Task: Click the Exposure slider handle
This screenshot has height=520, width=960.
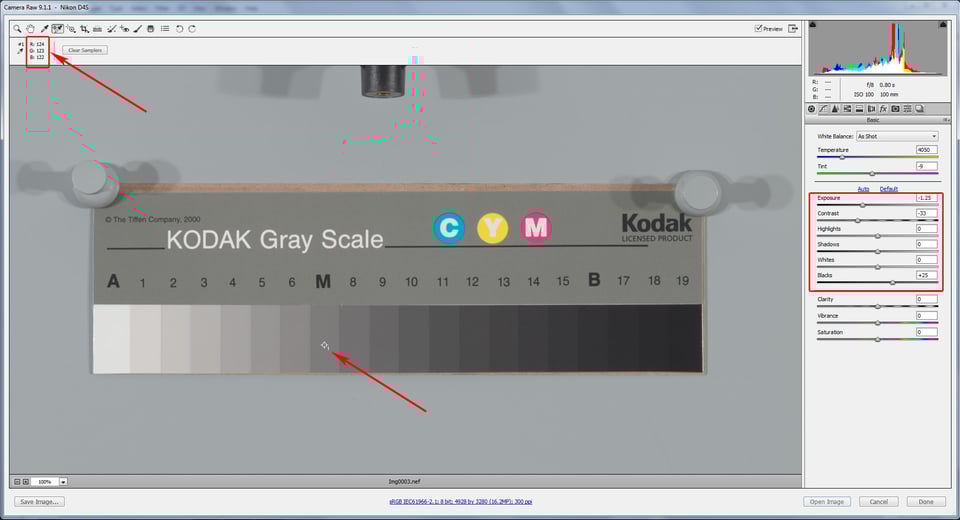Action: pyautogui.click(x=863, y=205)
